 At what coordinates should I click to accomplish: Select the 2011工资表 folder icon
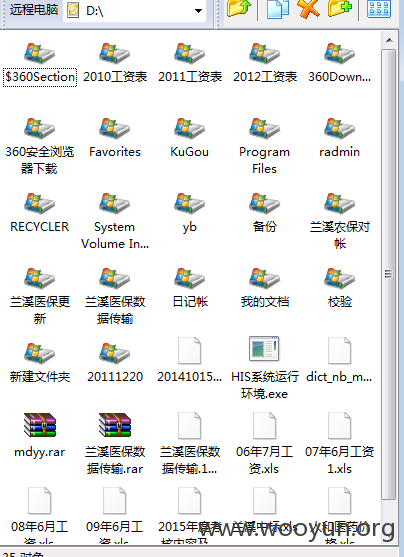tap(189, 54)
